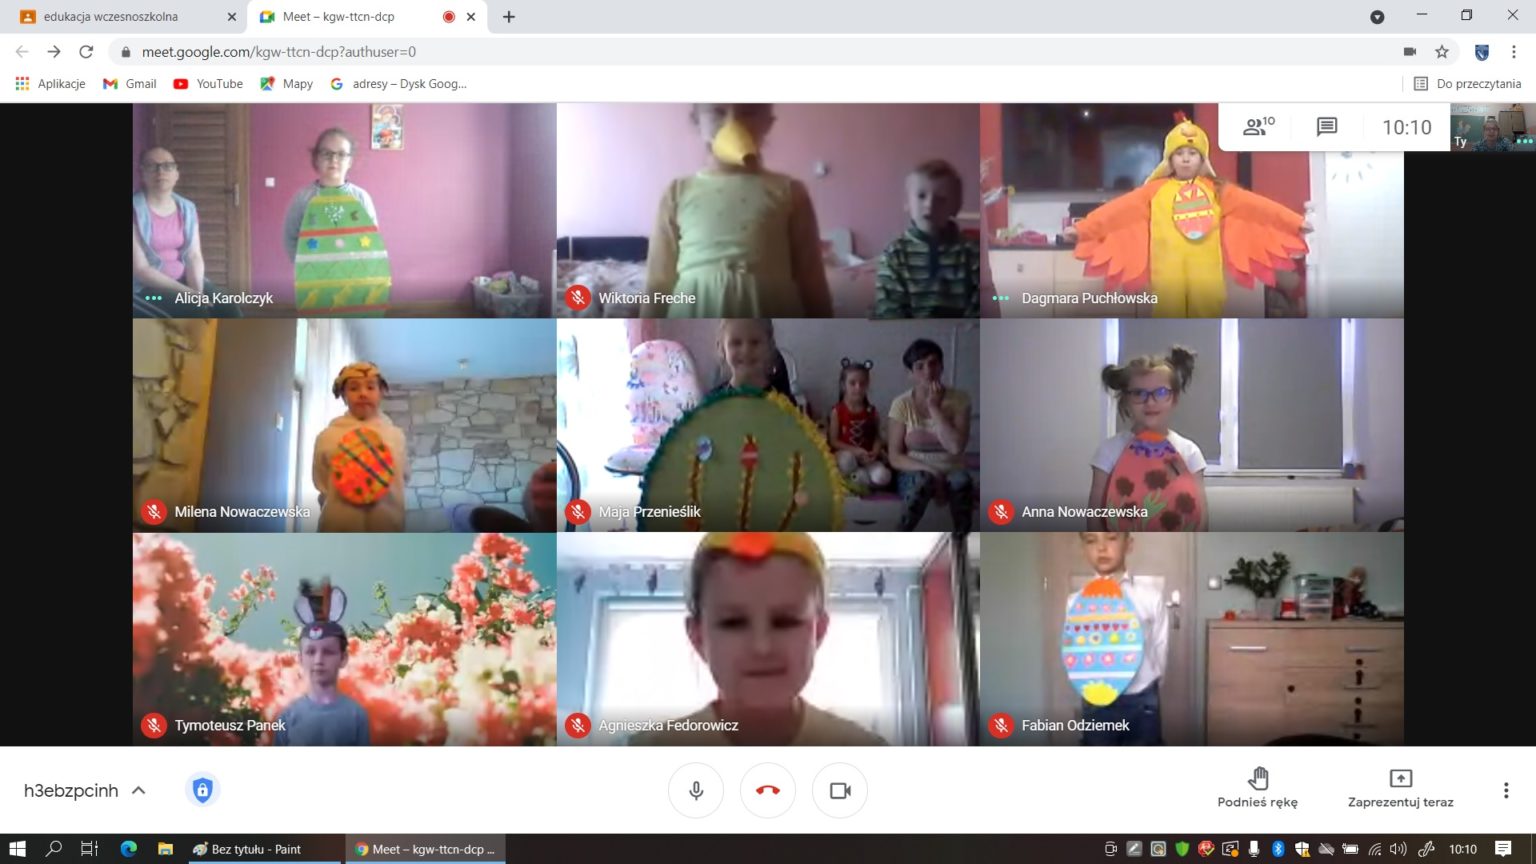Click the microphone tray icon

click(1254, 849)
